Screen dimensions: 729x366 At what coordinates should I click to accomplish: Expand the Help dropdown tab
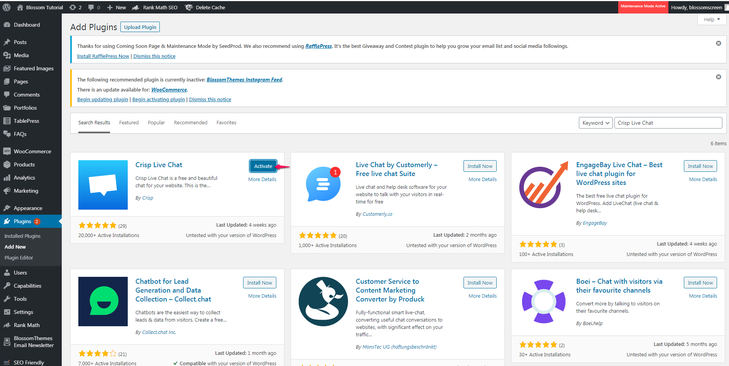click(x=711, y=20)
